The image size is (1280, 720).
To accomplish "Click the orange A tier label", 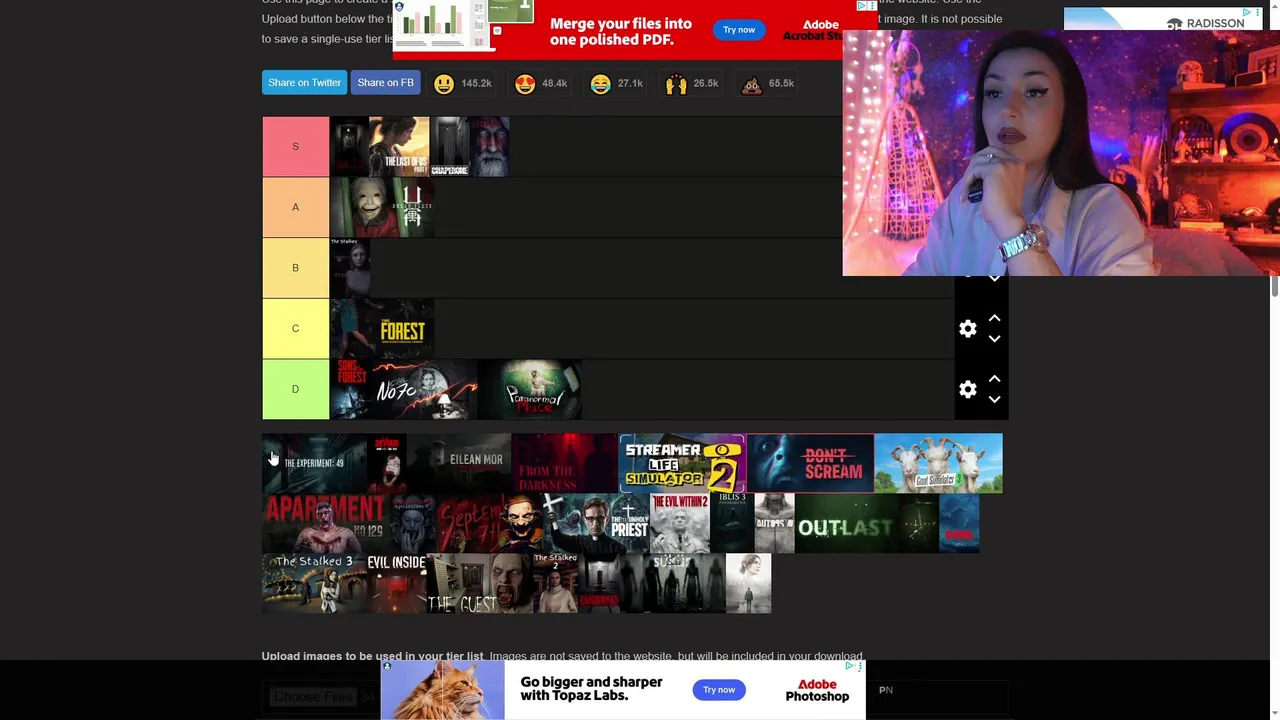I will 295,207.
